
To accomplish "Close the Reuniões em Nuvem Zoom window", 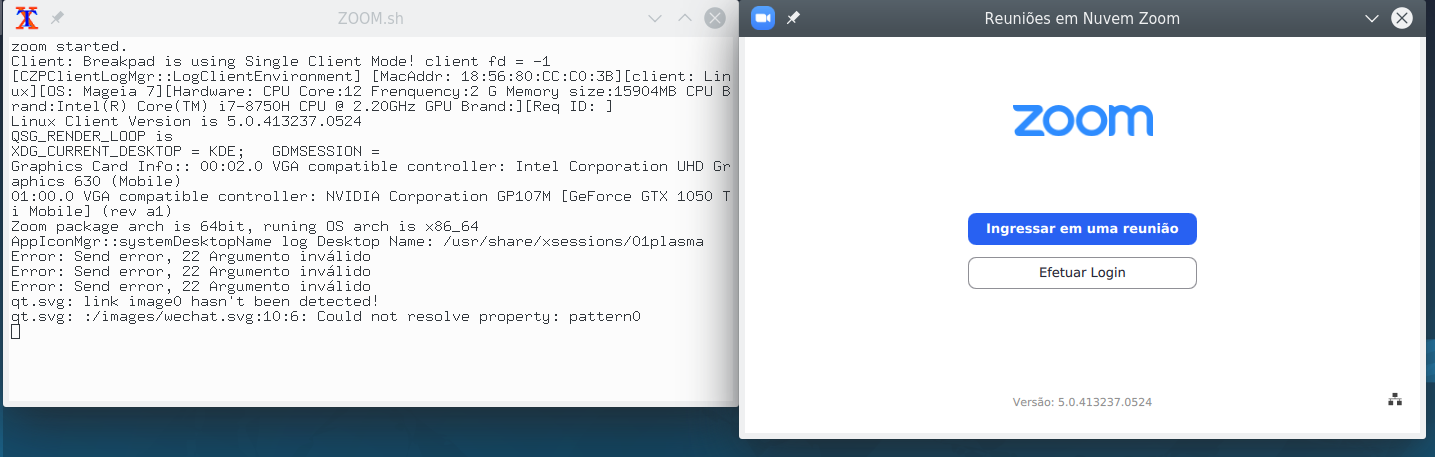I will (x=1402, y=18).
